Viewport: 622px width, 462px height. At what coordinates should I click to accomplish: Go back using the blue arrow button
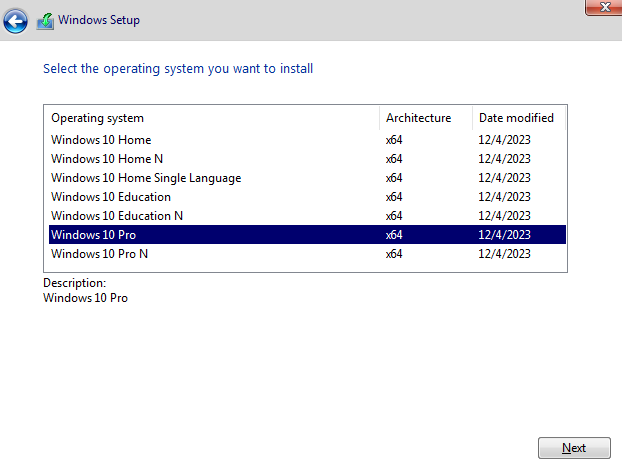point(15,21)
